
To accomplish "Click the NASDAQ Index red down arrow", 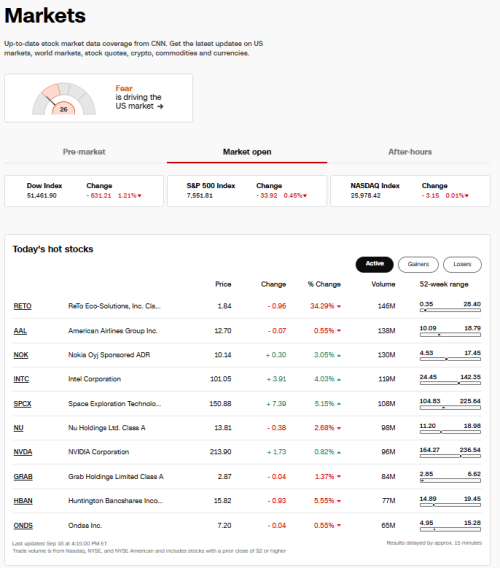I will pos(467,196).
